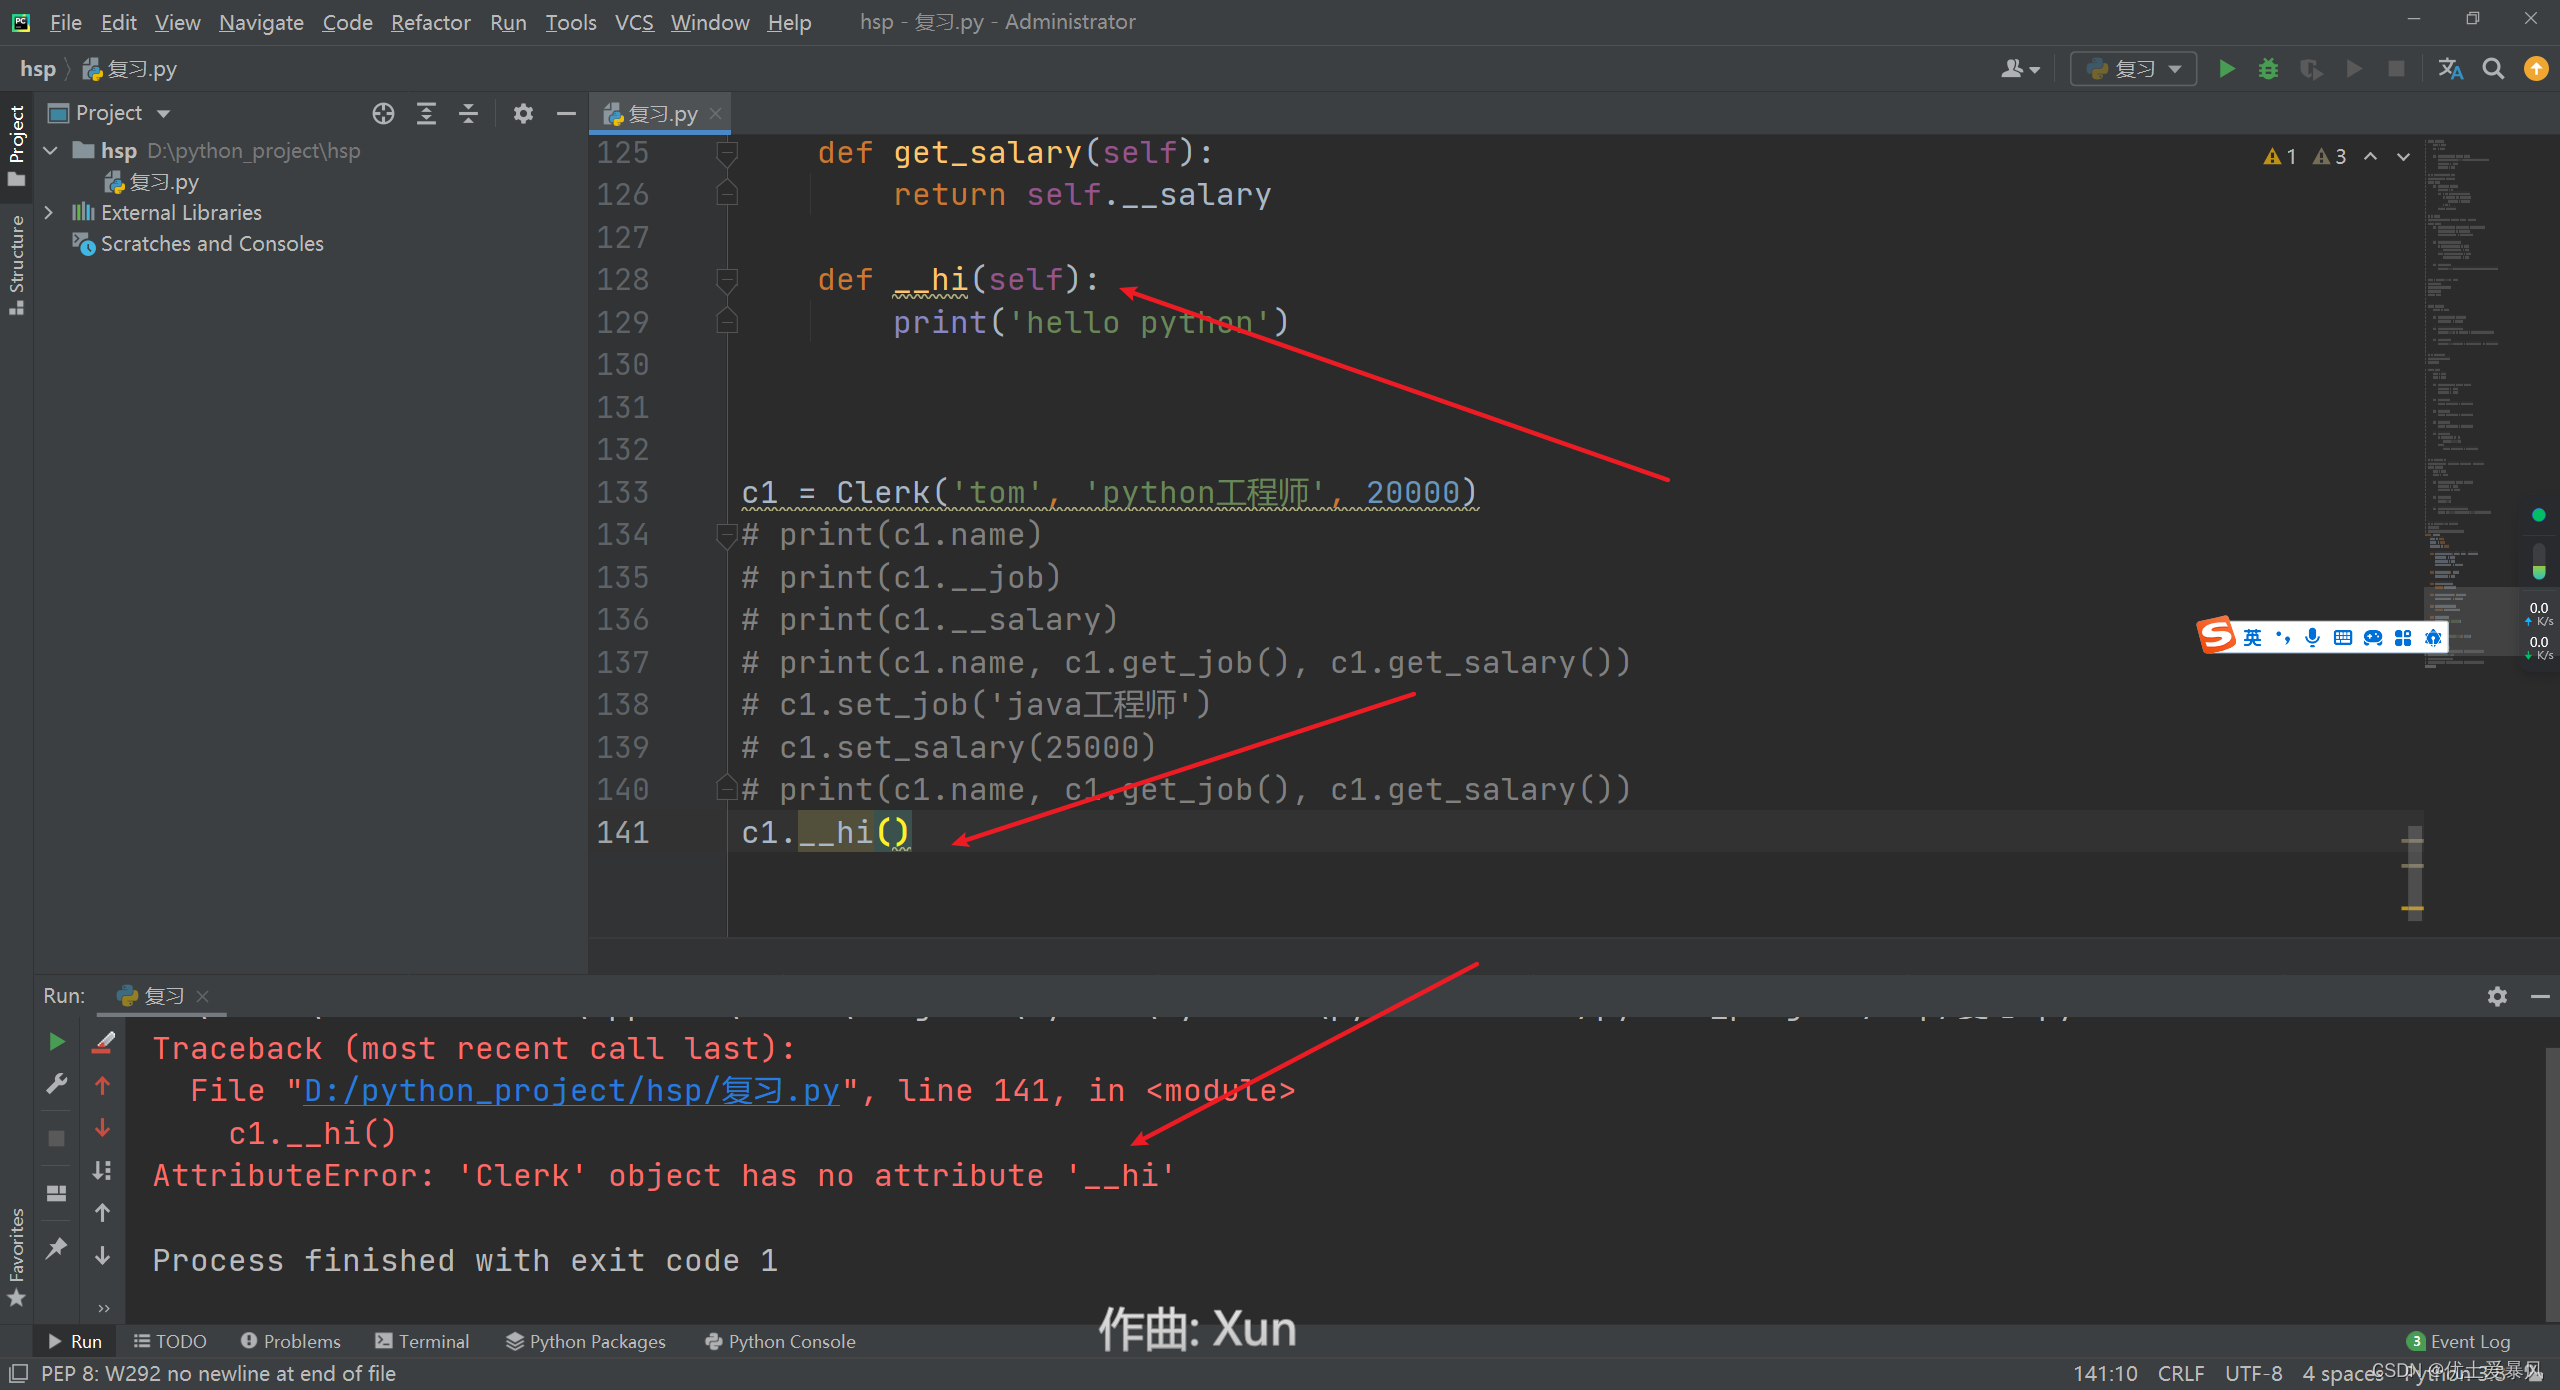Viewport: 2560px width, 1390px height.
Task: Run the 复习 configuration with green play
Action: [2226, 69]
